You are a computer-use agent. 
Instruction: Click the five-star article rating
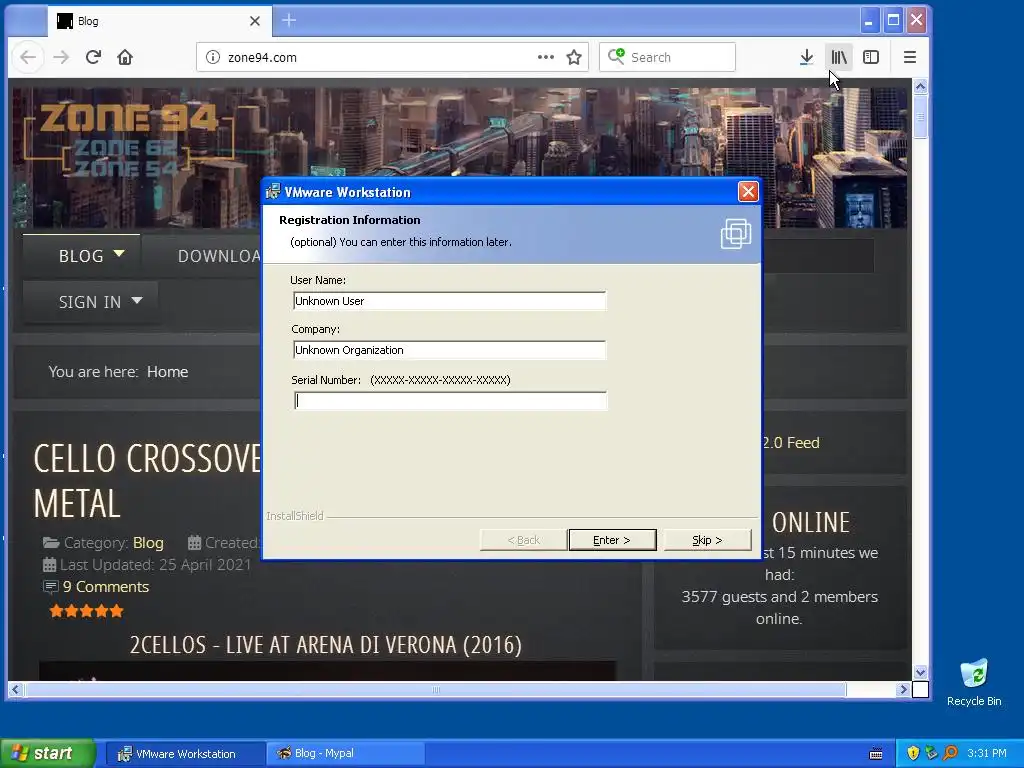86,611
